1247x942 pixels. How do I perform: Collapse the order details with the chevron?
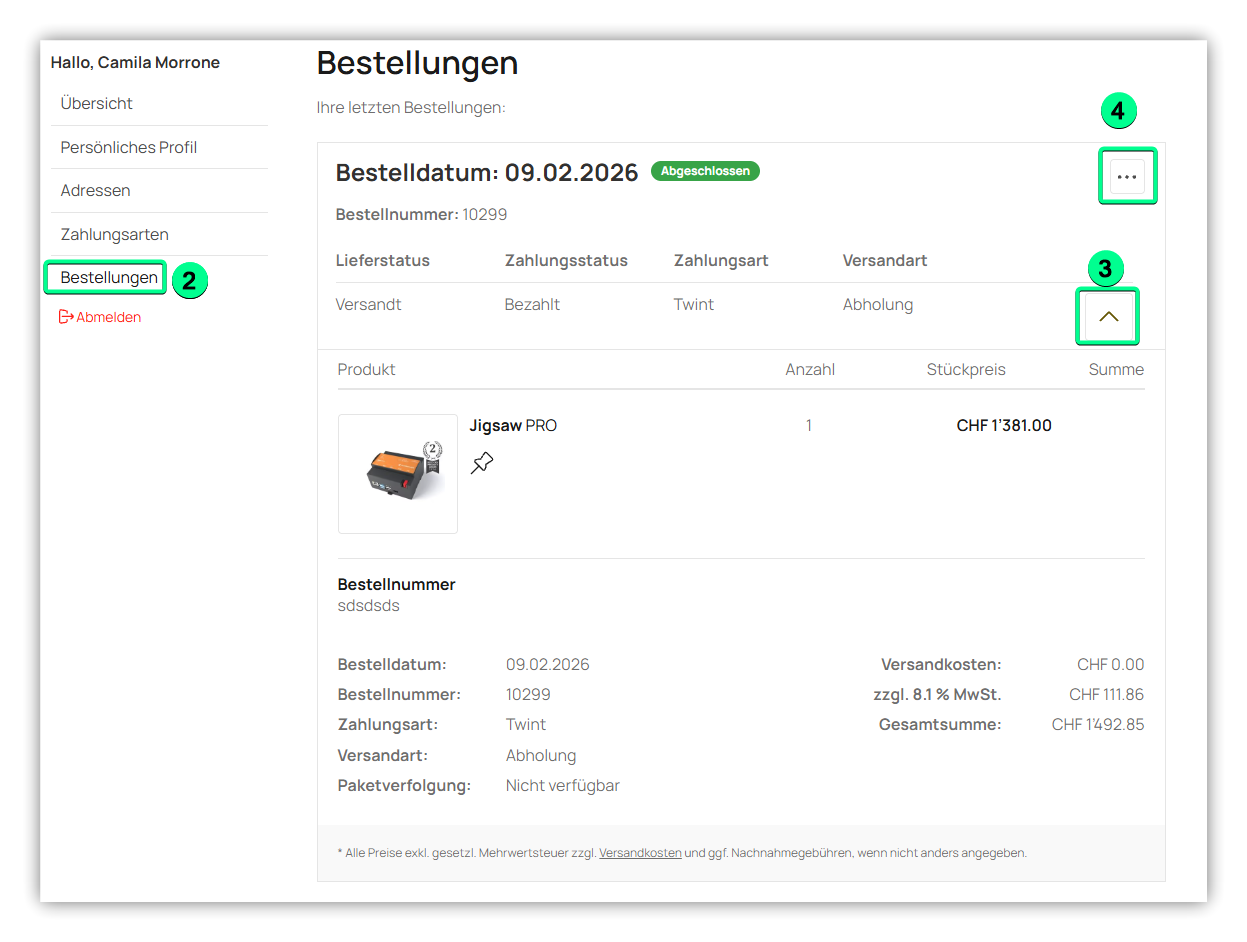click(1108, 316)
